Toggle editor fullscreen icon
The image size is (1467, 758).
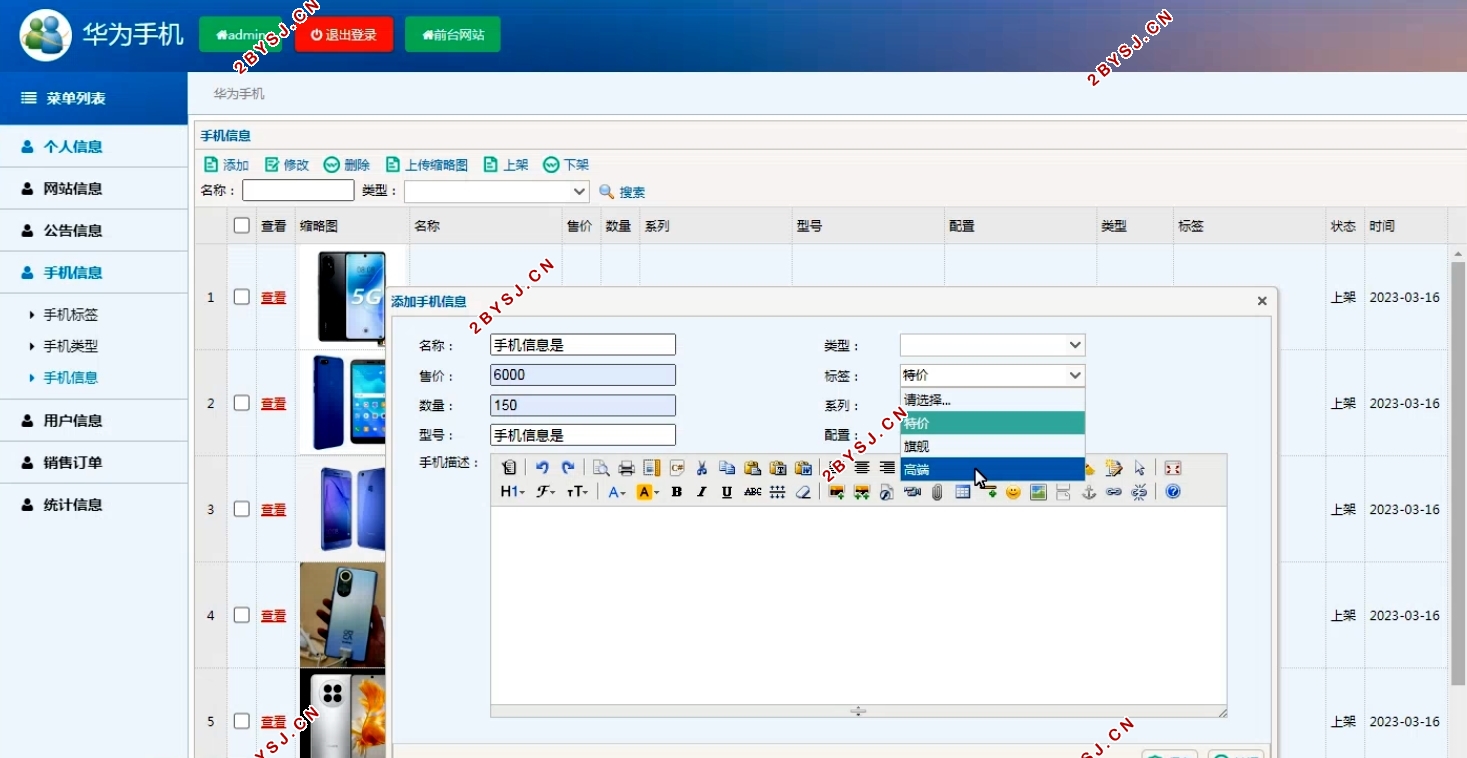point(1173,467)
